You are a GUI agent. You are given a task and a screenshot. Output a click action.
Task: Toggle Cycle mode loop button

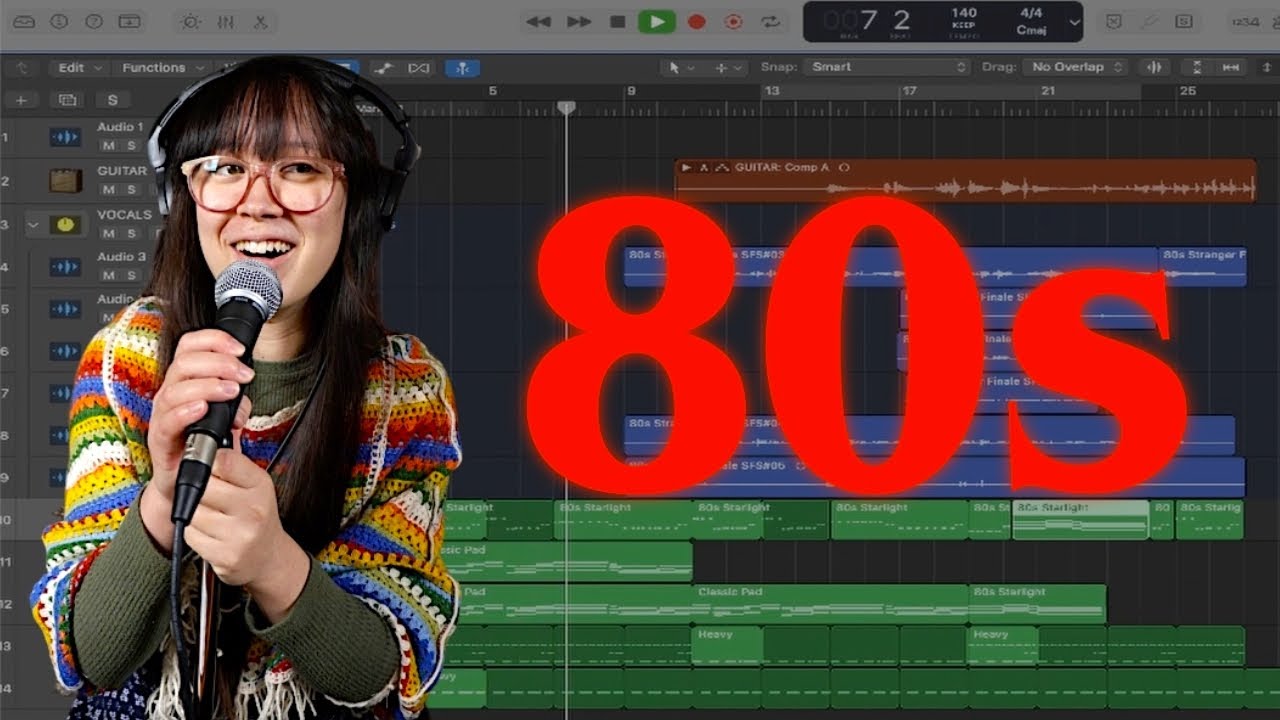click(770, 21)
